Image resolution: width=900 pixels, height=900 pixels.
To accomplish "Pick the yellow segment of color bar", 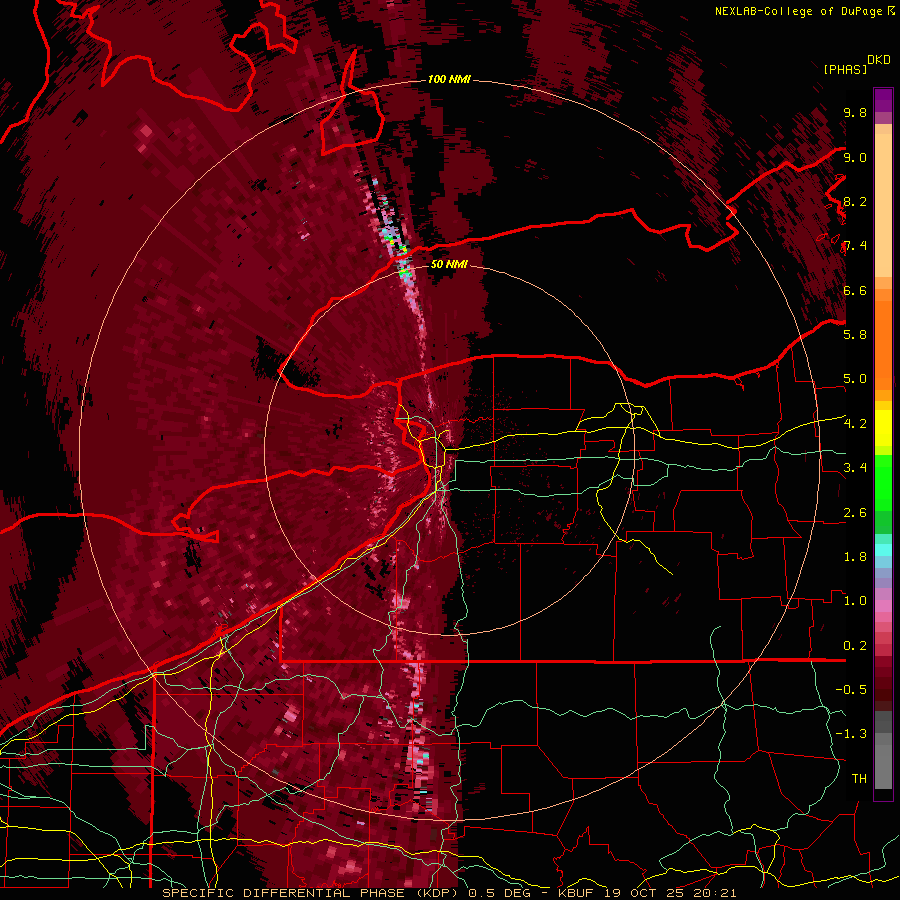I will [x=883, y=428].
